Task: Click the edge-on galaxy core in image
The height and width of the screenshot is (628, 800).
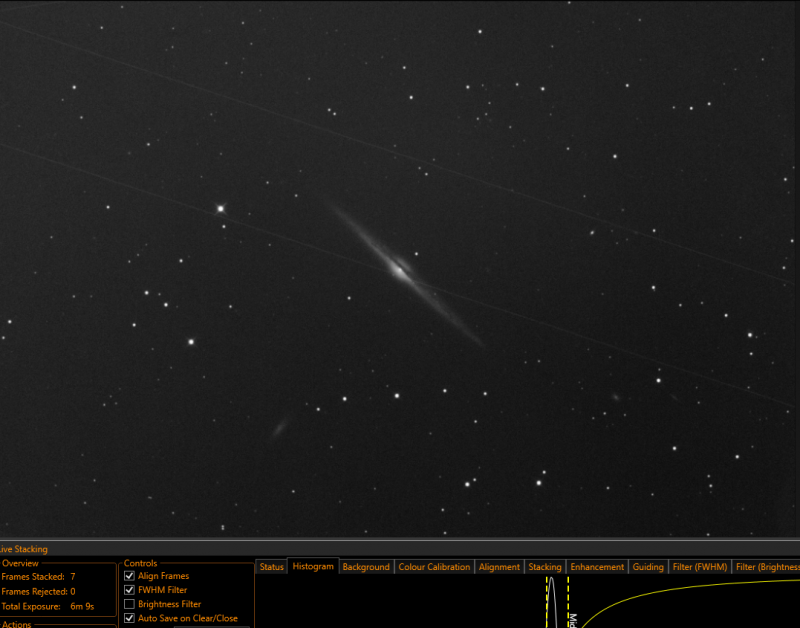Action: [x=399, y=270]
